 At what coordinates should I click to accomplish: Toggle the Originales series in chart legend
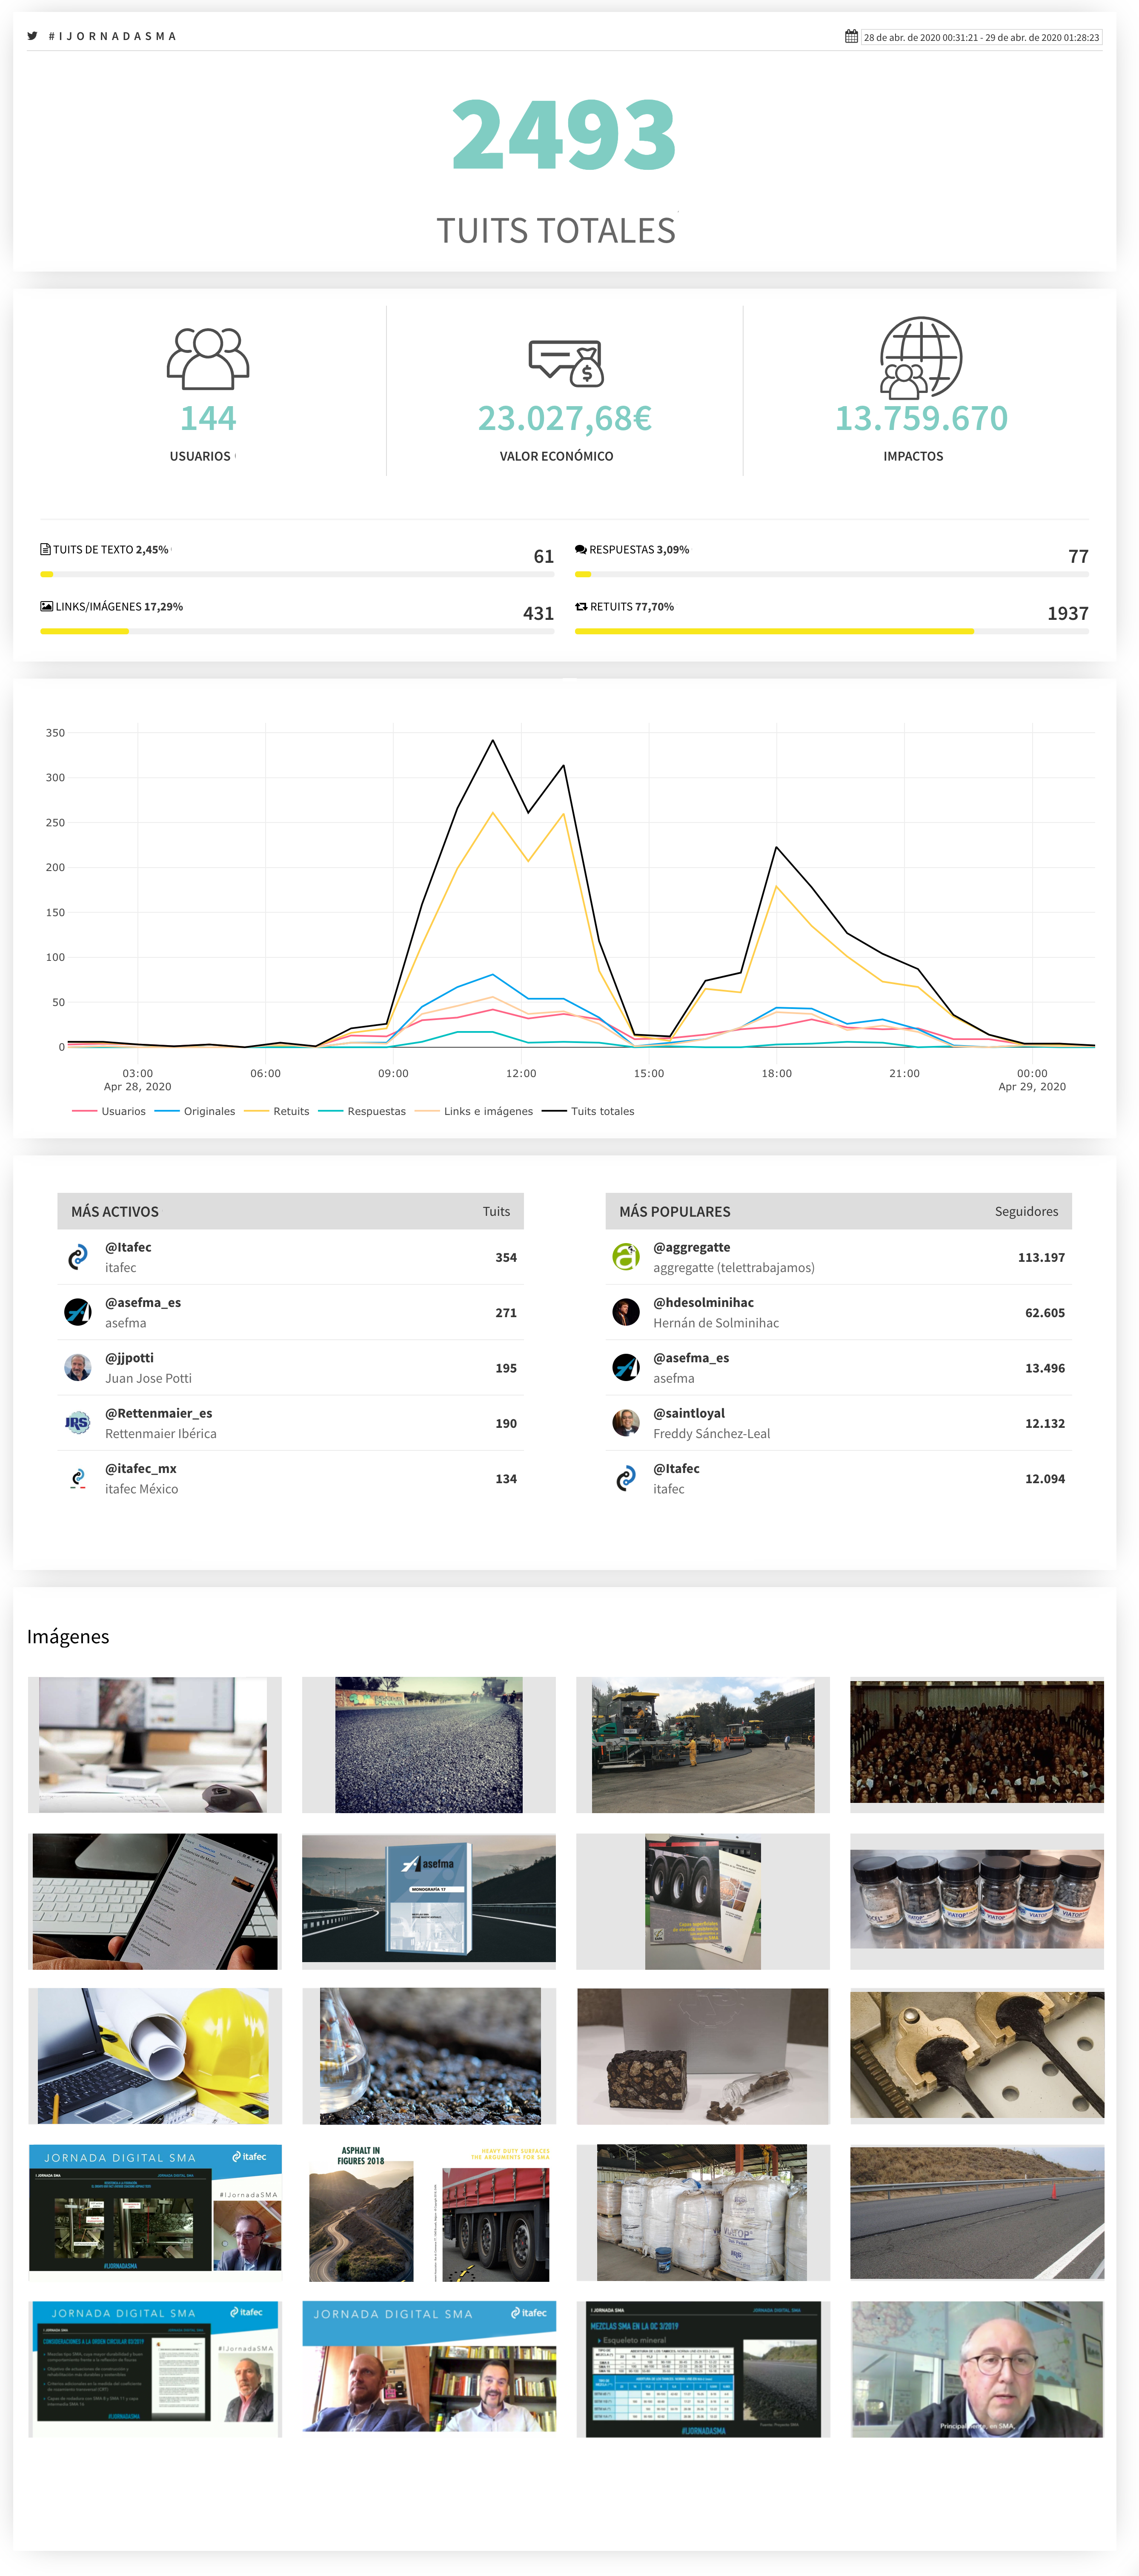pos(195,1111)
